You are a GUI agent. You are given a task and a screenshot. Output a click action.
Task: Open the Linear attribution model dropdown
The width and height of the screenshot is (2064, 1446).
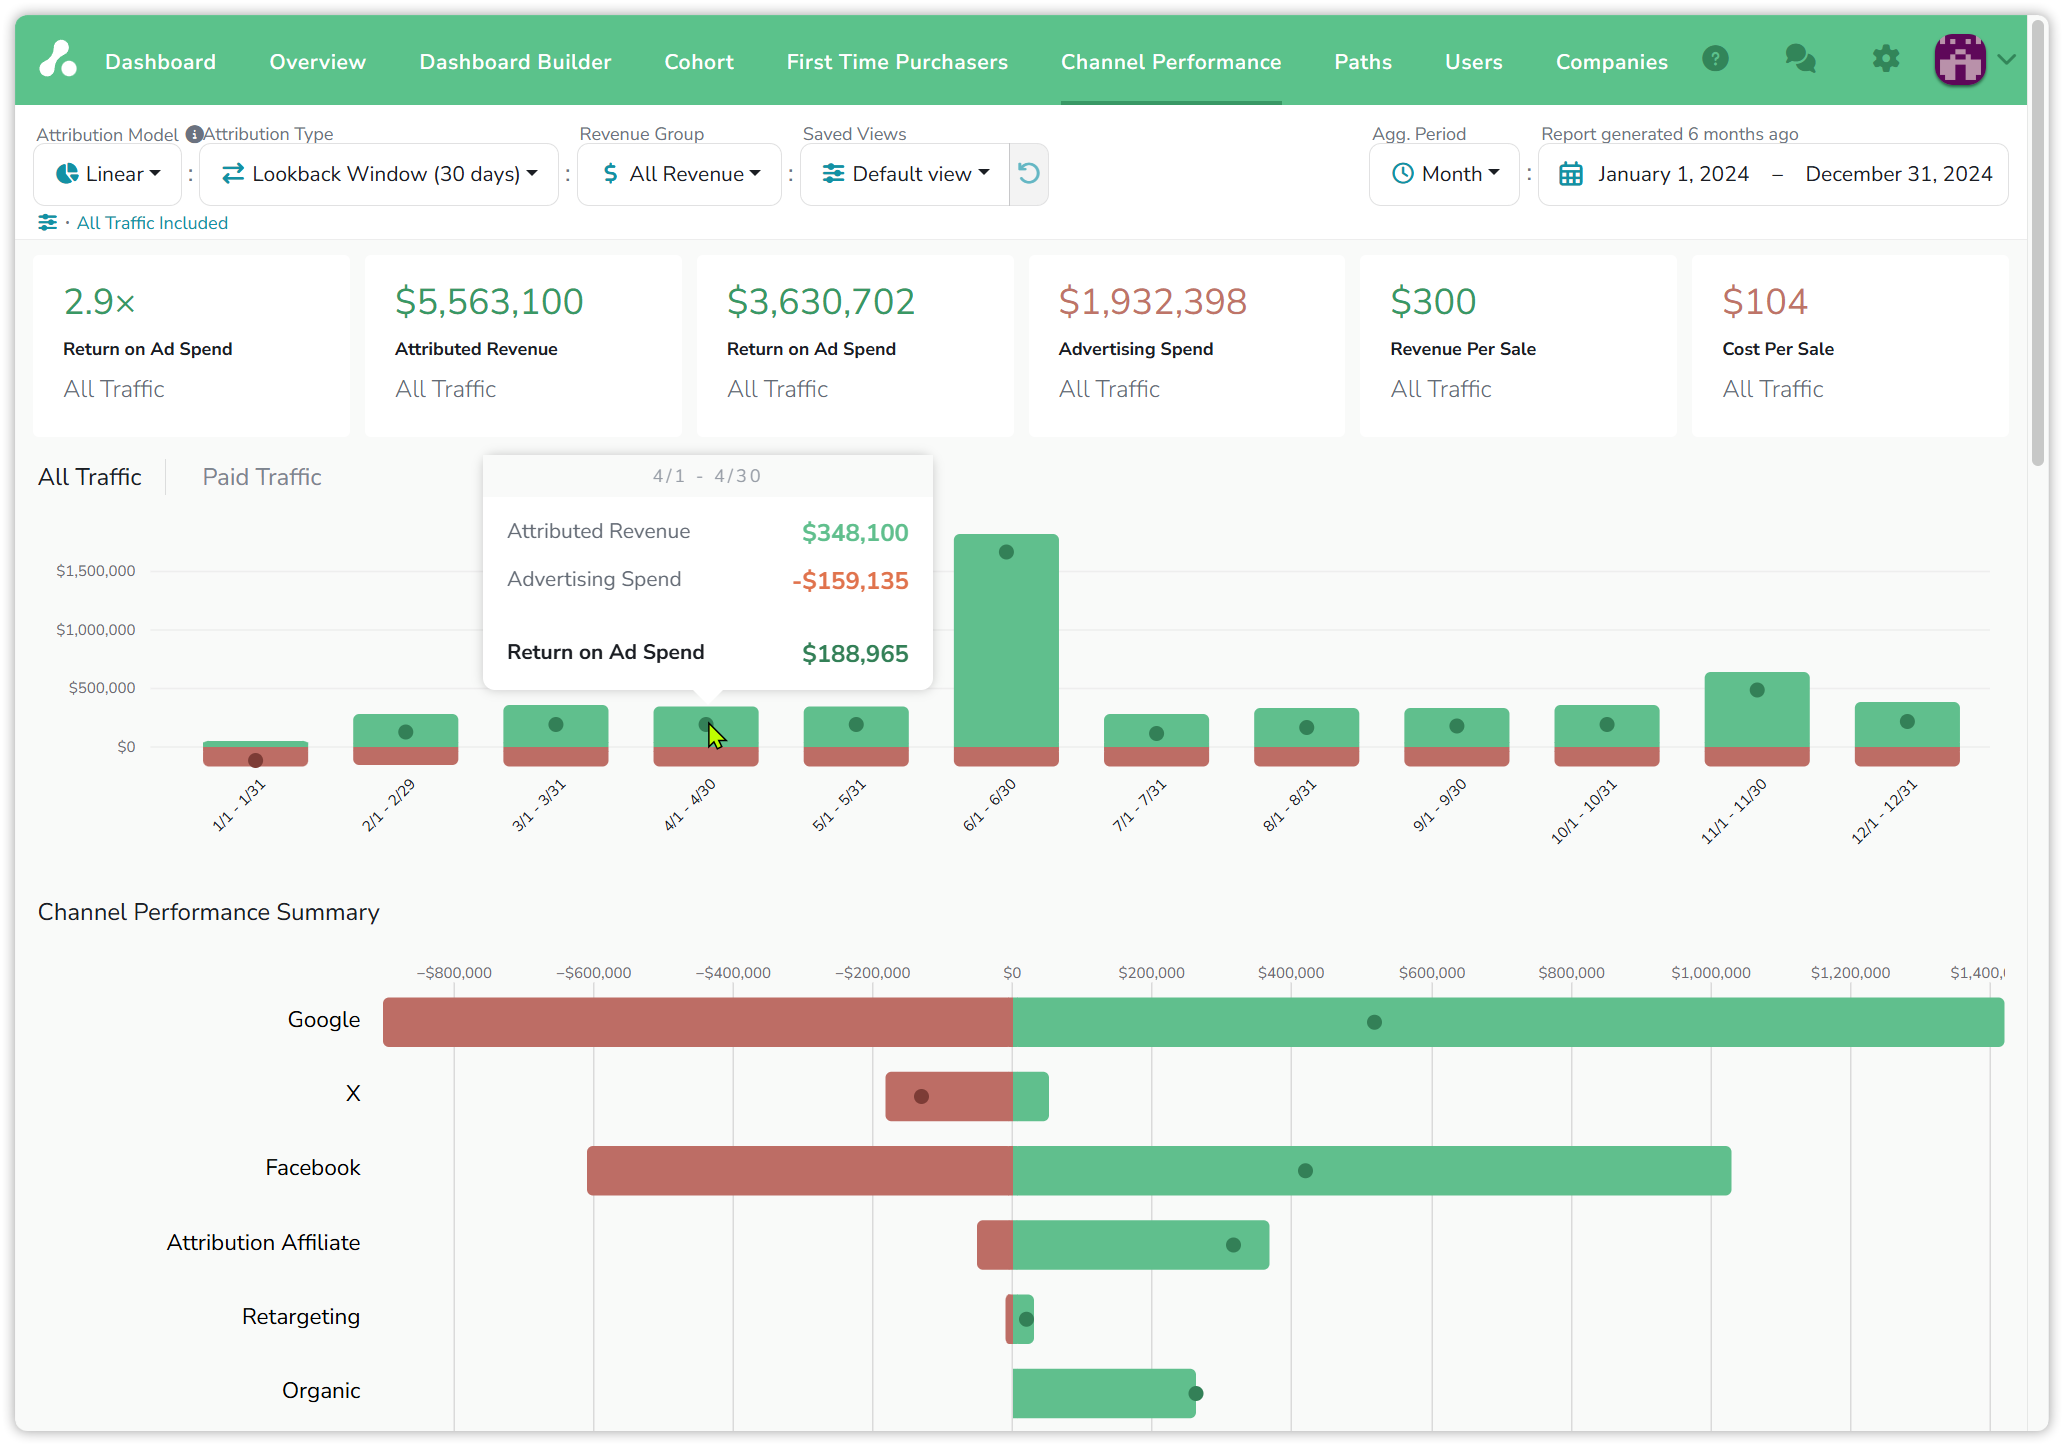pos(107,174)
